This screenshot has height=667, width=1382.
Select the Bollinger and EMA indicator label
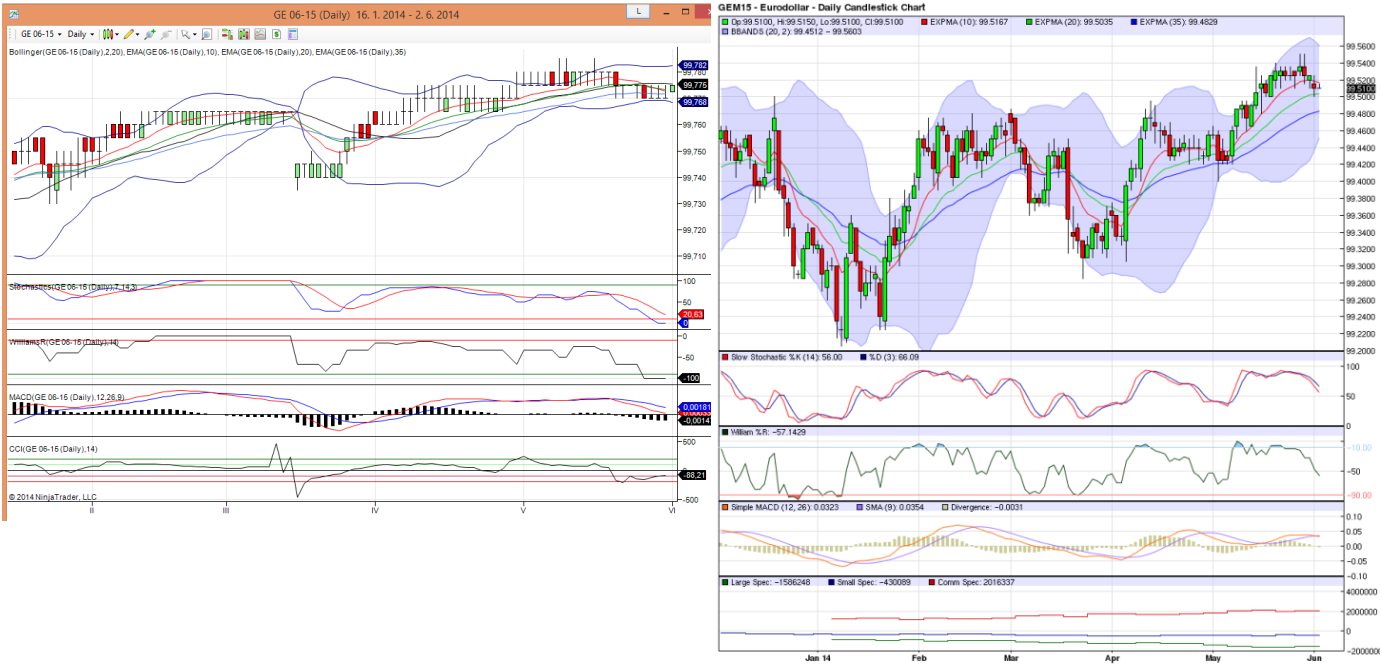click(x=207, y=52)
